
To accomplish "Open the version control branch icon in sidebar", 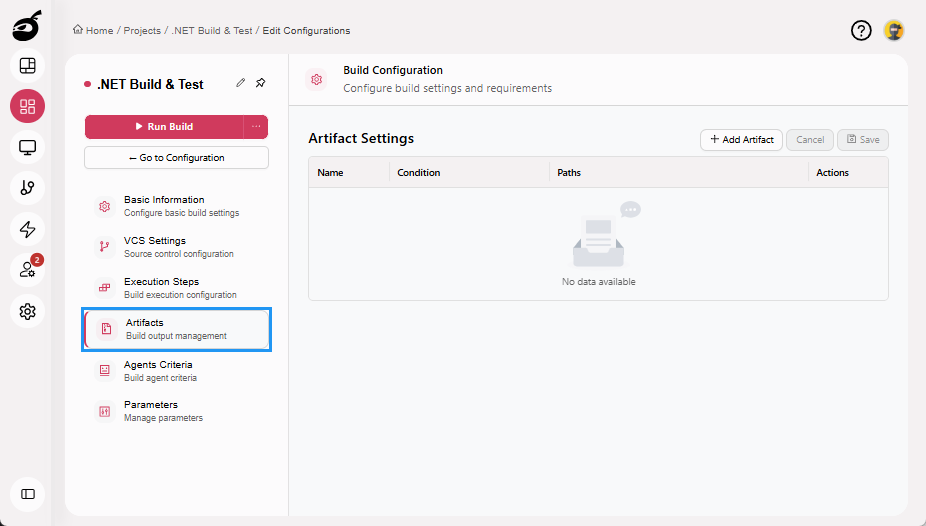I will click(x=27, y=188).
